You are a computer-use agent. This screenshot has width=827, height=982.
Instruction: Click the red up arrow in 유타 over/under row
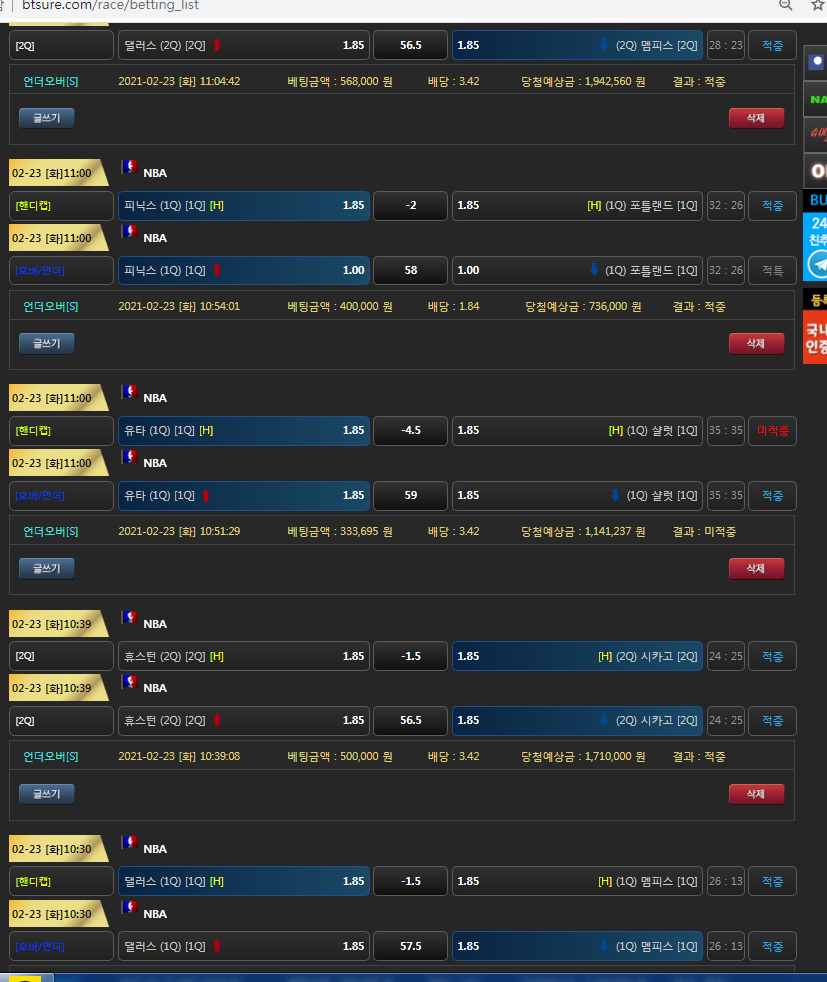(205, 496)
